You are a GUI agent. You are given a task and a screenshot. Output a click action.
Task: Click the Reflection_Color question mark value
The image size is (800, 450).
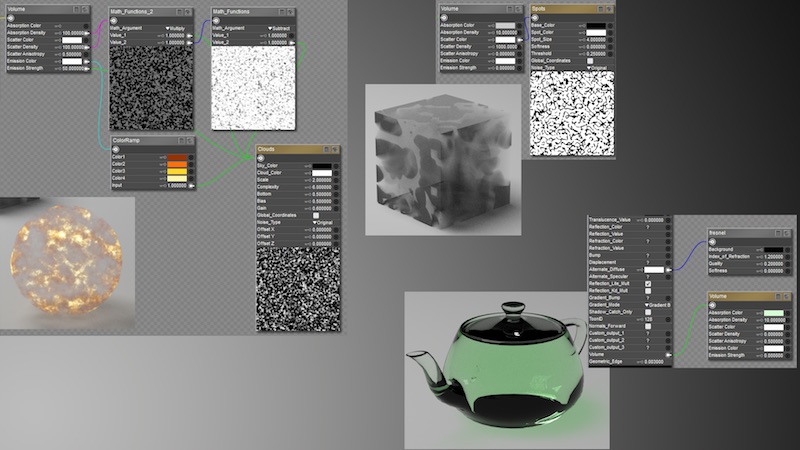[648, 227]
